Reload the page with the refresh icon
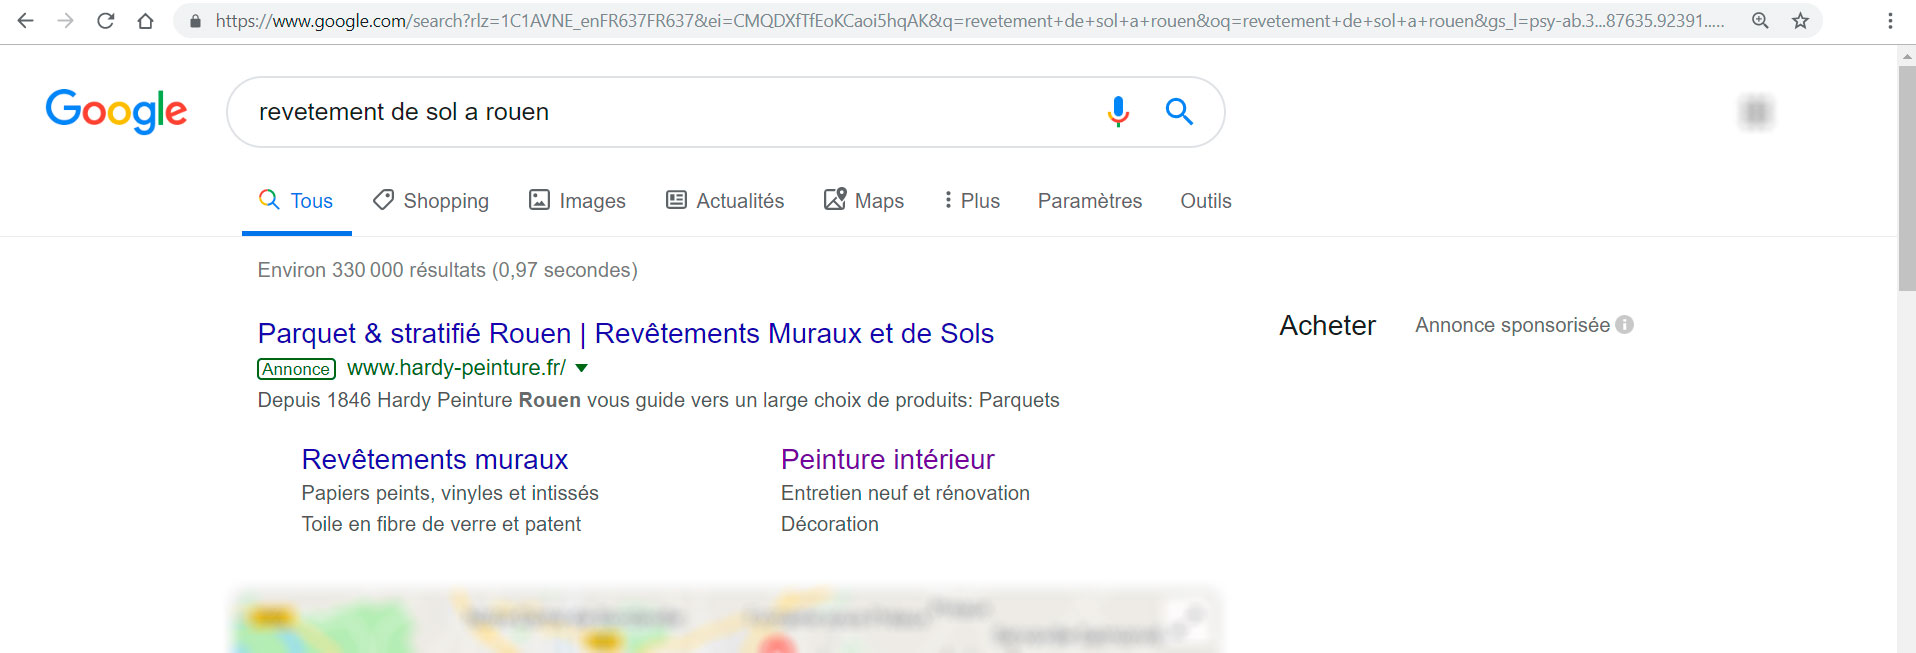The image size is (1916, 653). pos(106,21)
